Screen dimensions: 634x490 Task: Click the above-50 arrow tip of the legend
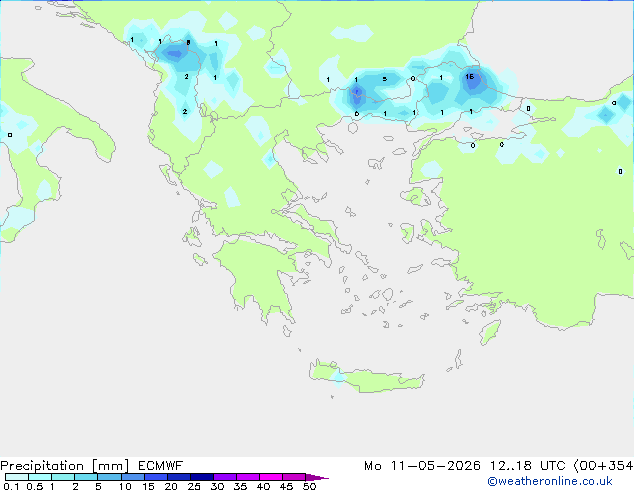pos(317,477)
